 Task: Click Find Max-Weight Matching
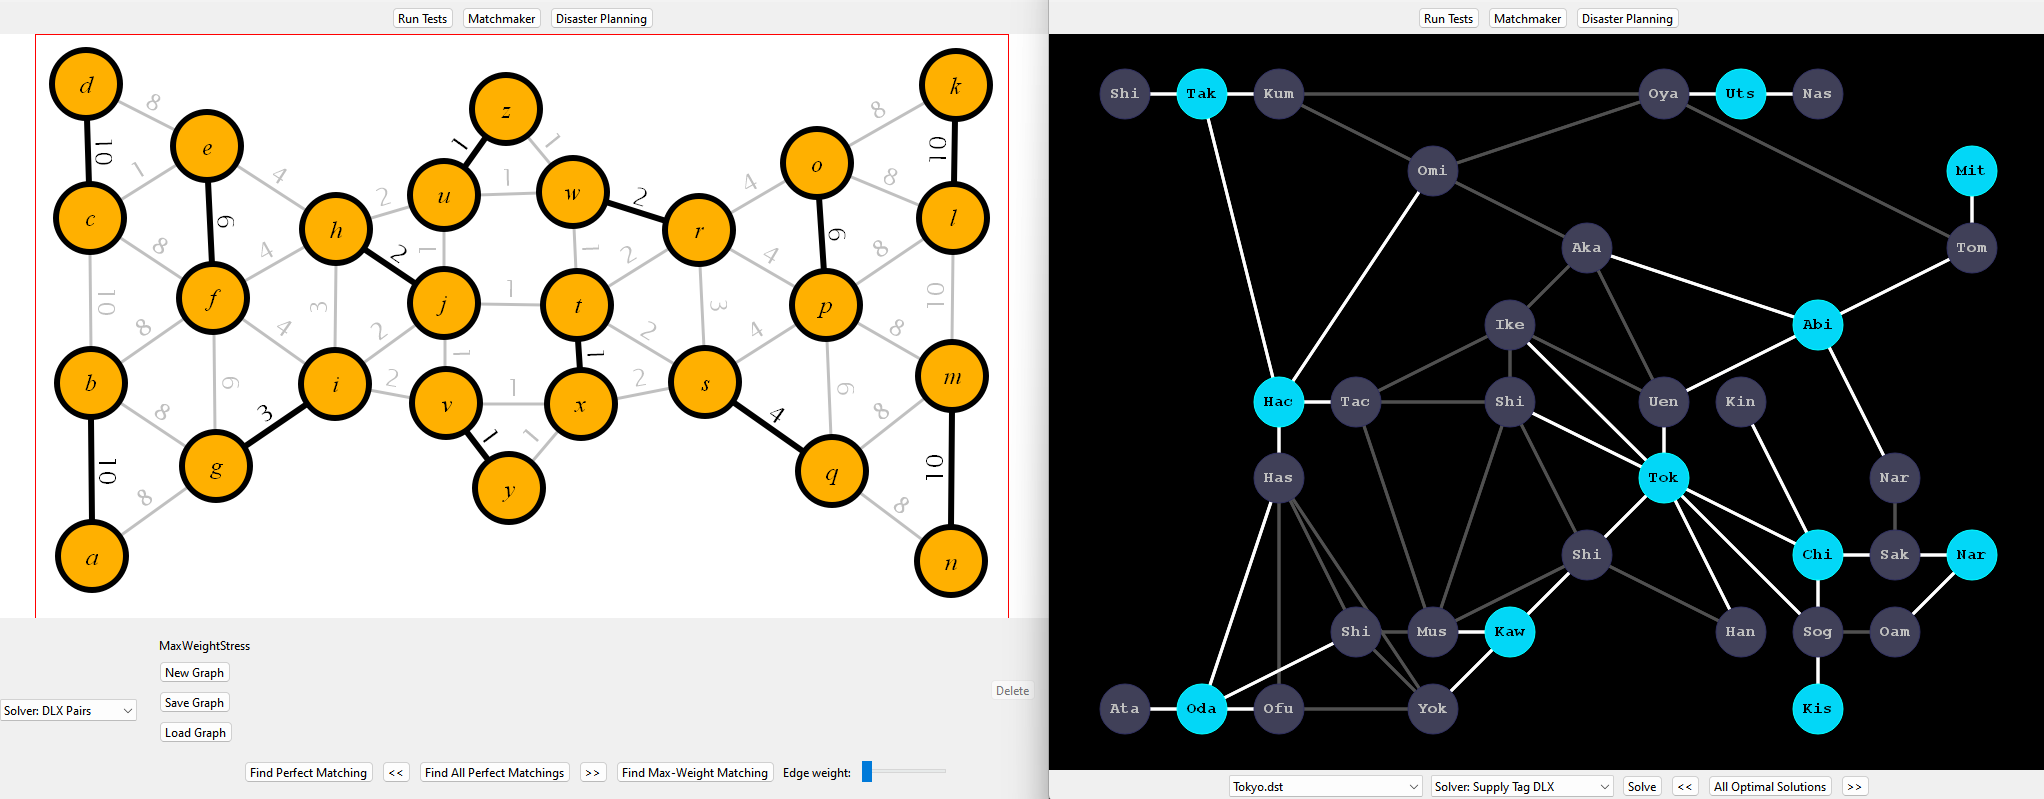[x=694, y=773]
